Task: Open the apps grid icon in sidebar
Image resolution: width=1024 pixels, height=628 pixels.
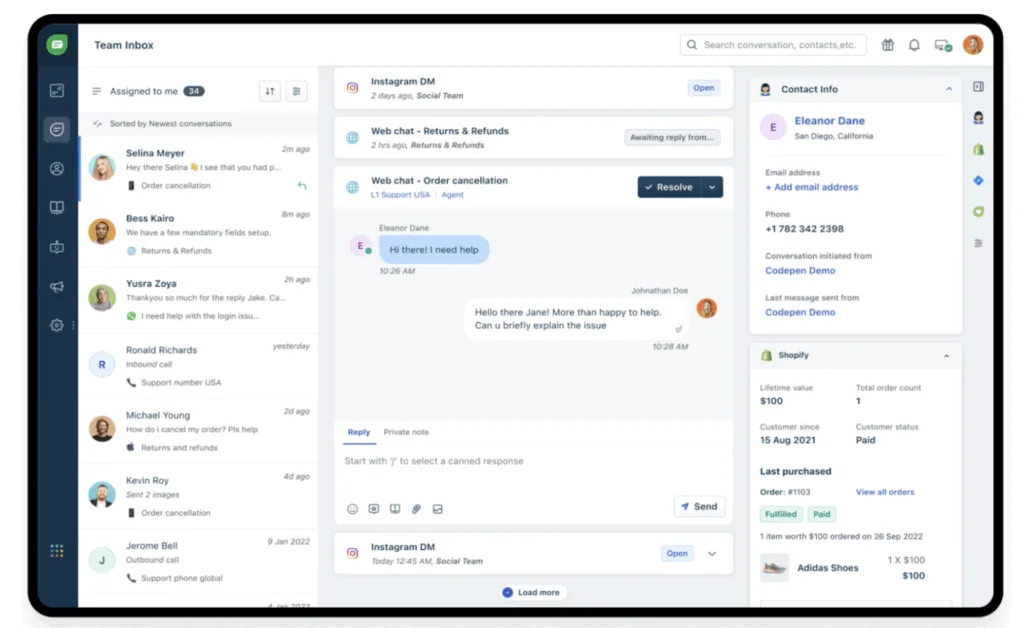Action: [57, 551]
